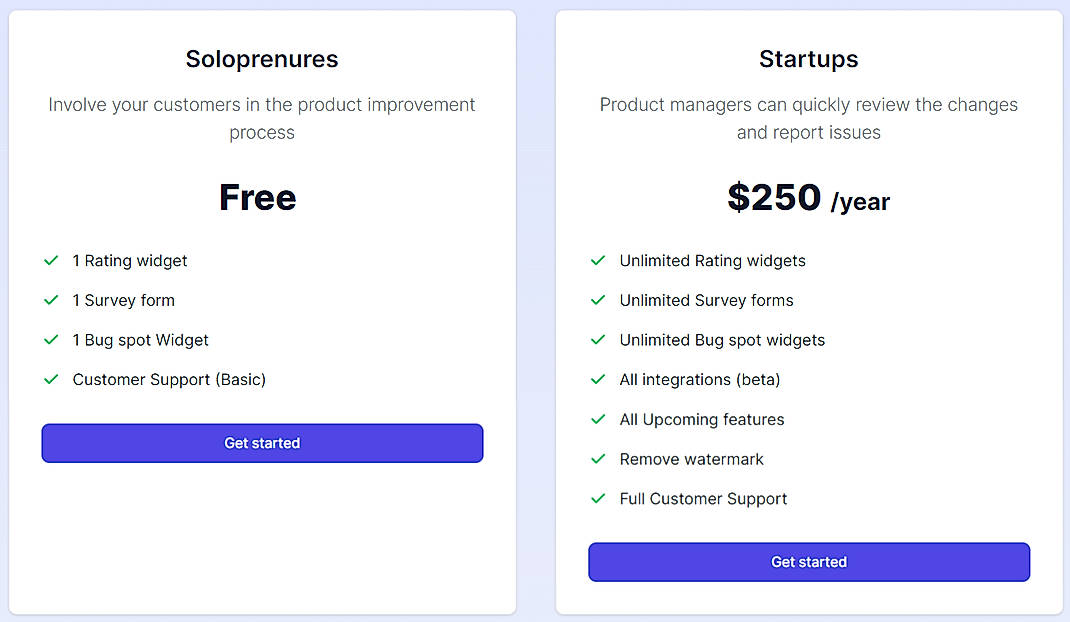Click checkmark beside Unlimited Rating widgets
The image size is (1070, 622).
tap(598, 261)
